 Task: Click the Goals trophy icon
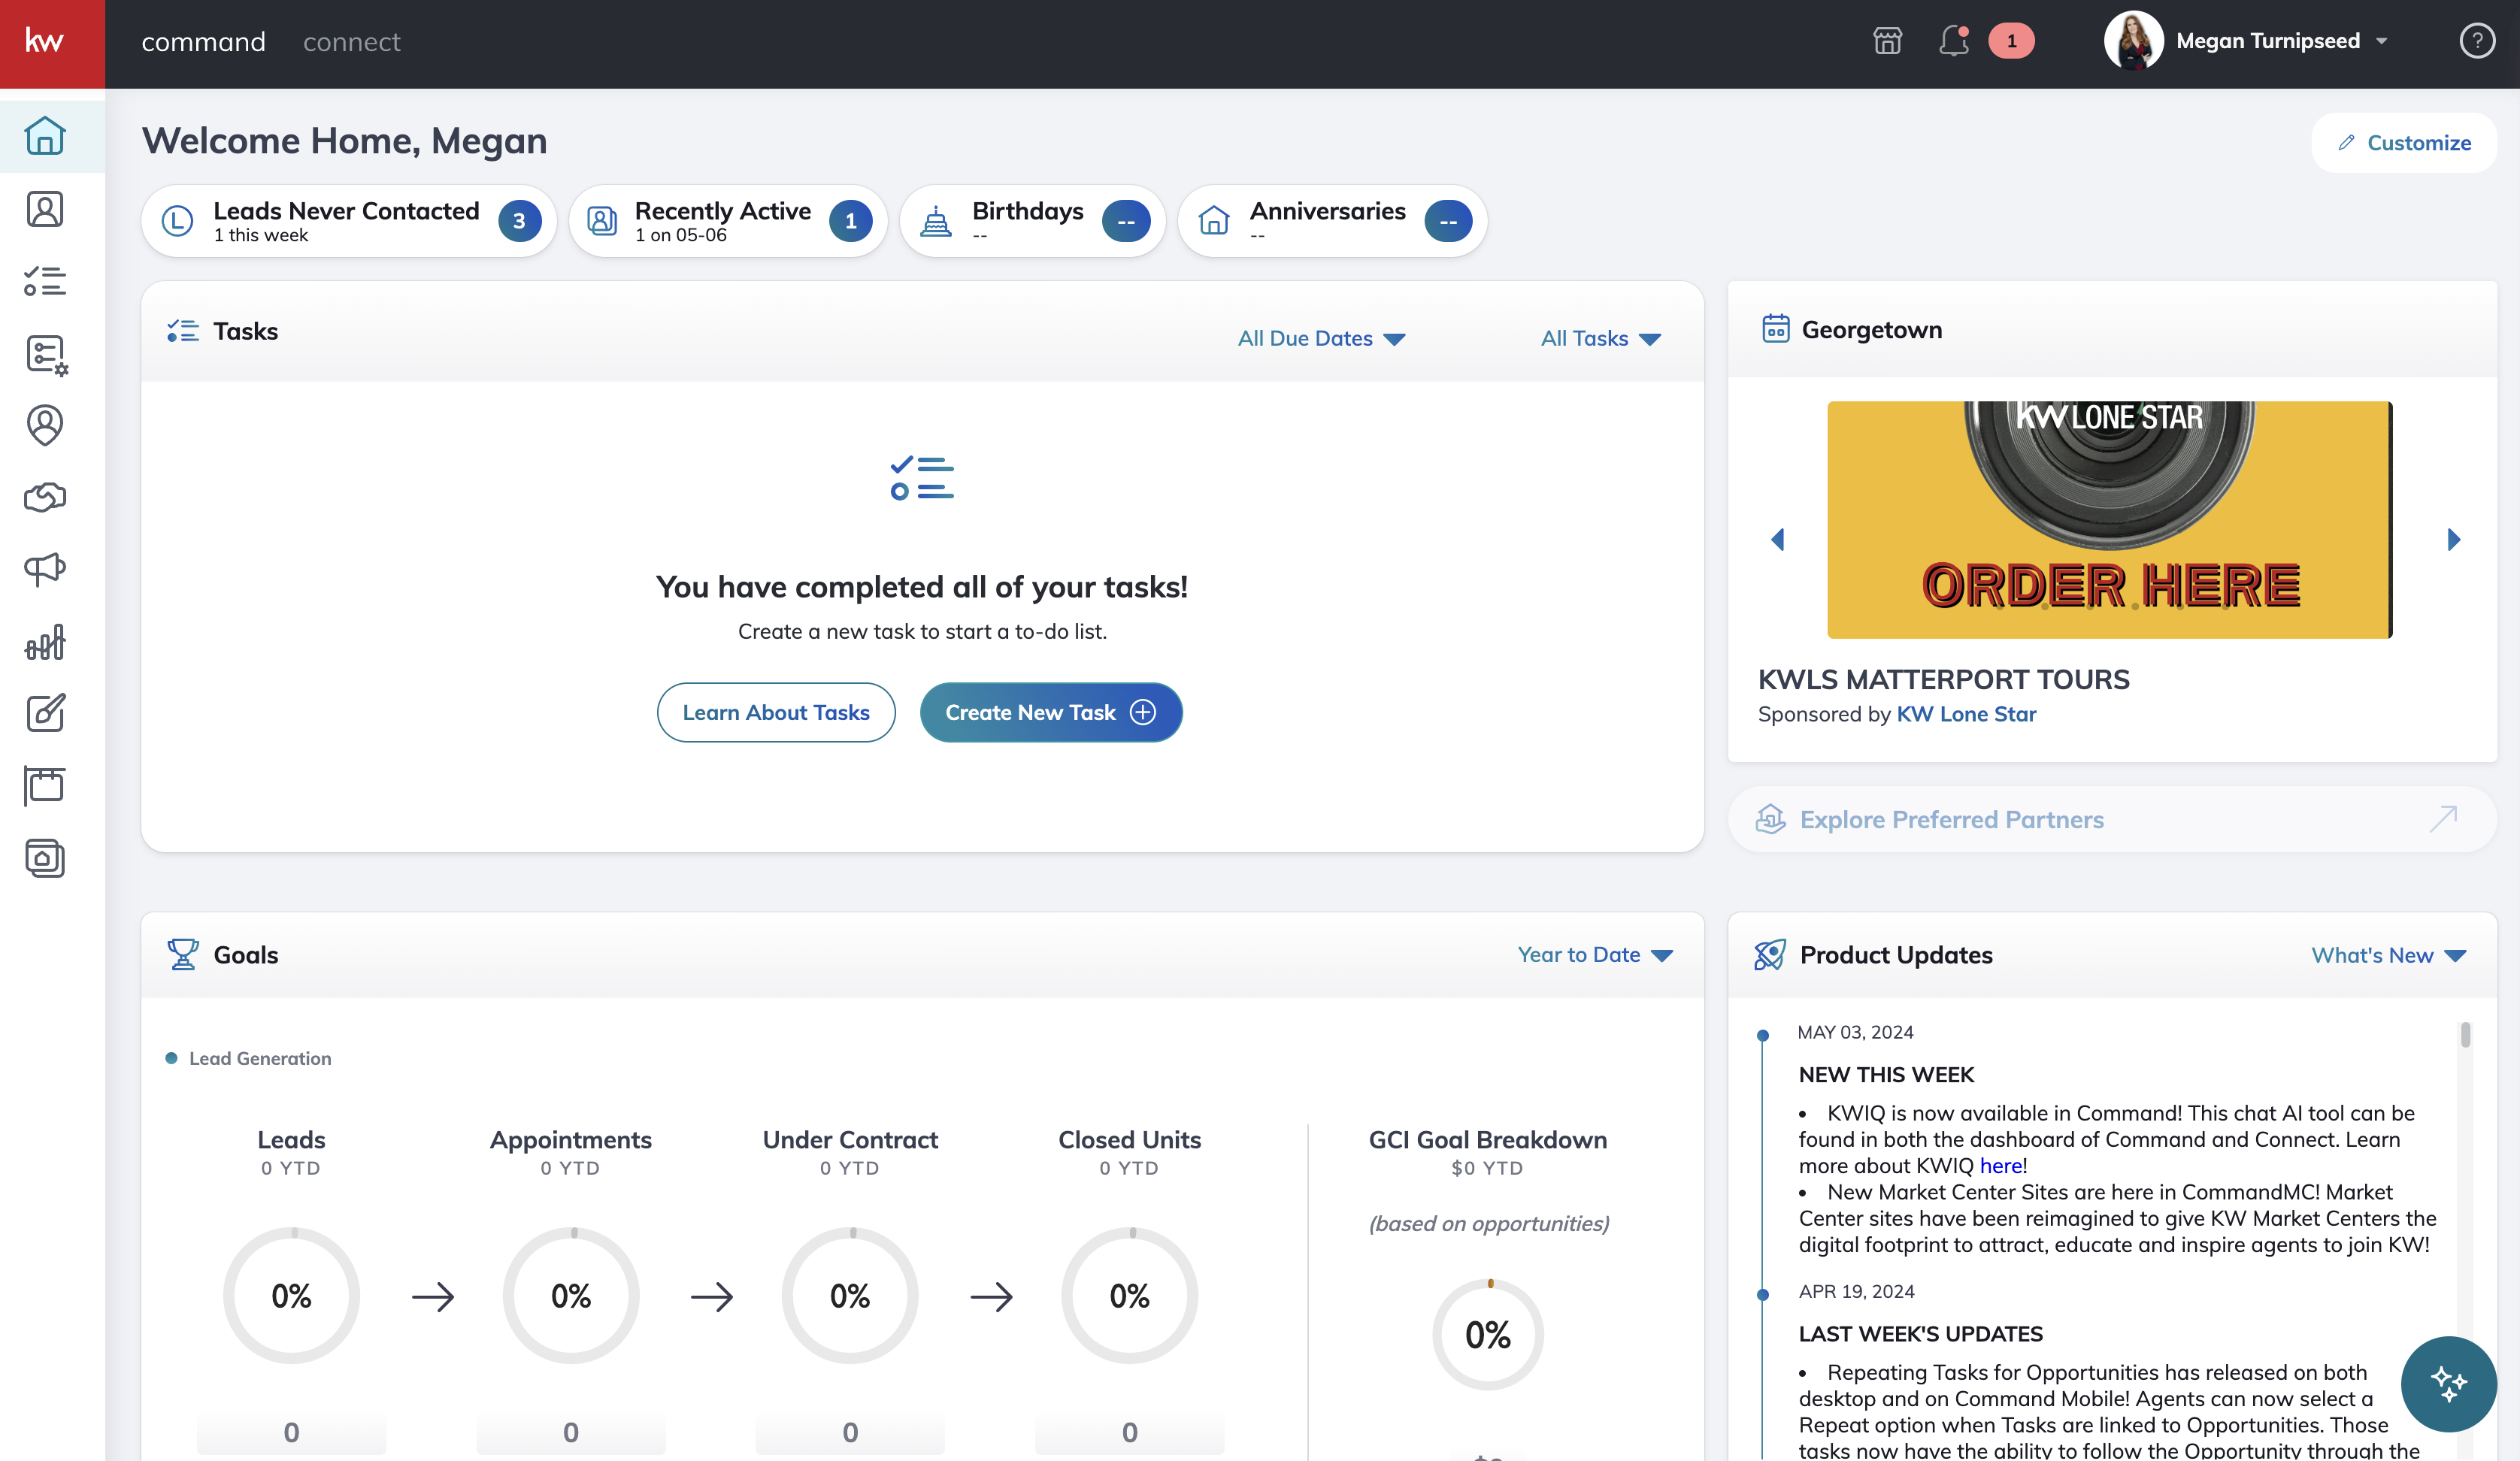(183, 954)
